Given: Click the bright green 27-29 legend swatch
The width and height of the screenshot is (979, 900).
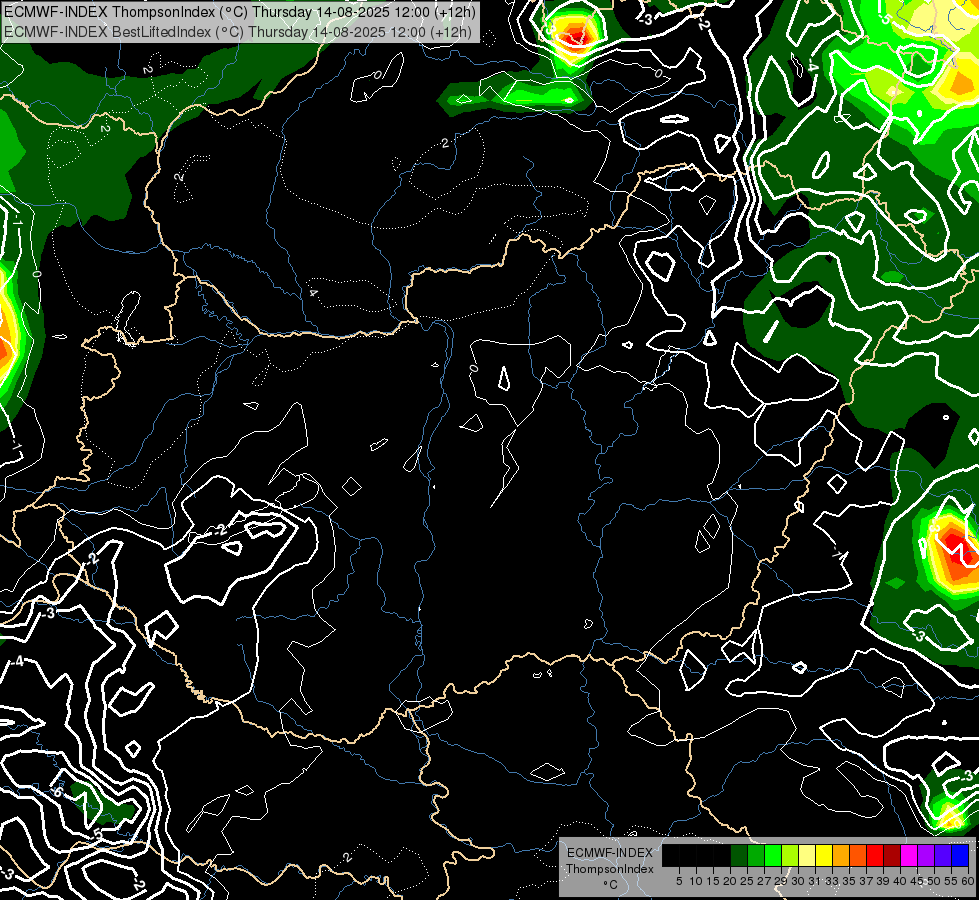Looking at the screenshot, I should click(773, 855).
